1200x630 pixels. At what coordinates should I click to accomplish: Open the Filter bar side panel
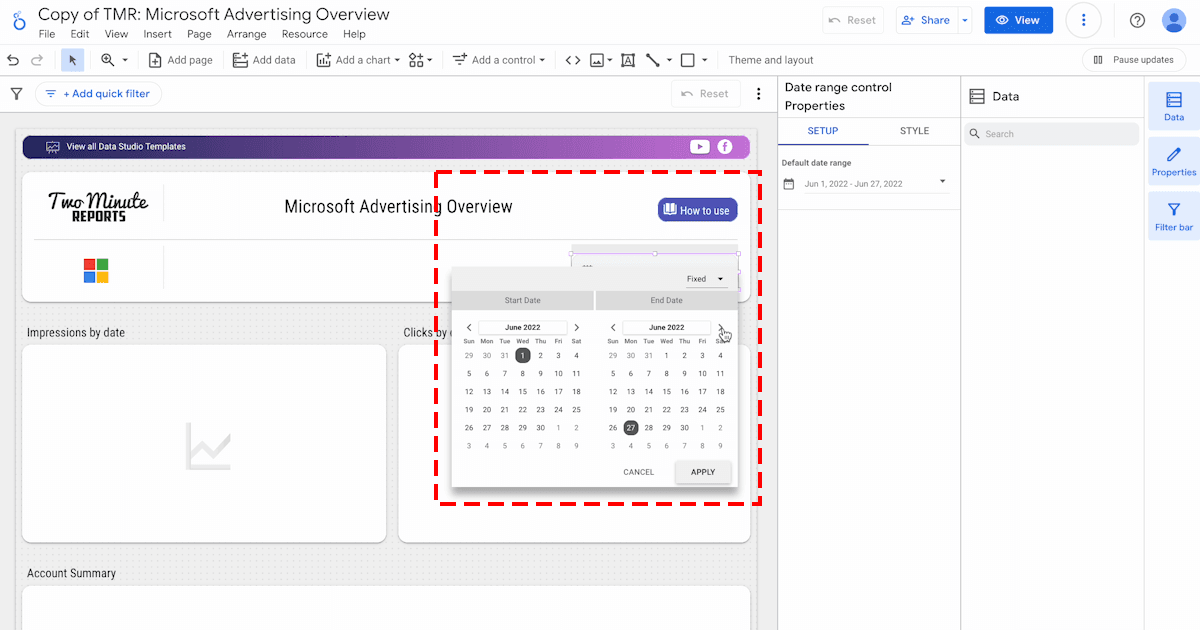pyautogui.click(x=1173, y=216)
